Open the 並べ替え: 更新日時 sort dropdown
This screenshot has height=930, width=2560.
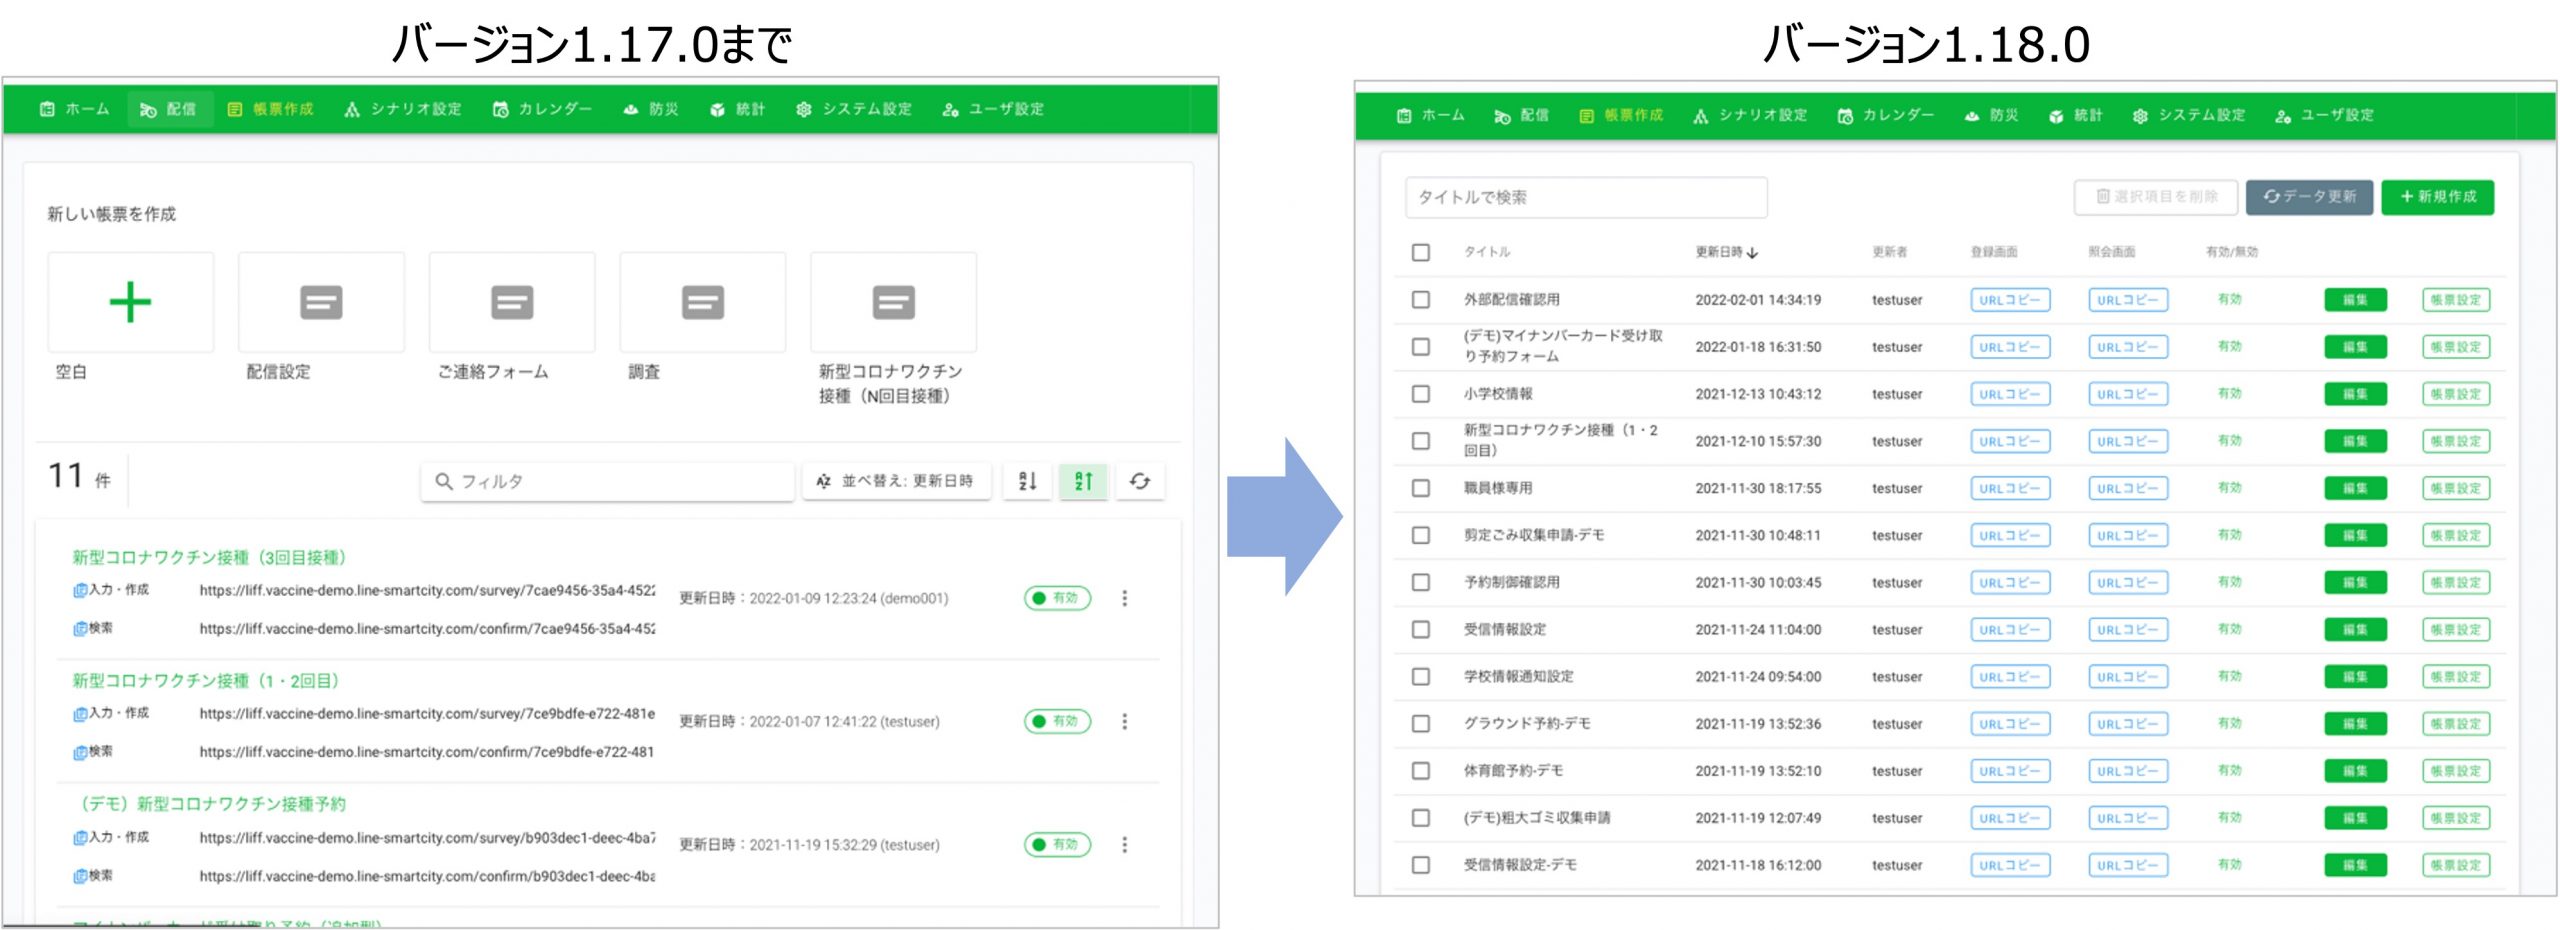896,481
